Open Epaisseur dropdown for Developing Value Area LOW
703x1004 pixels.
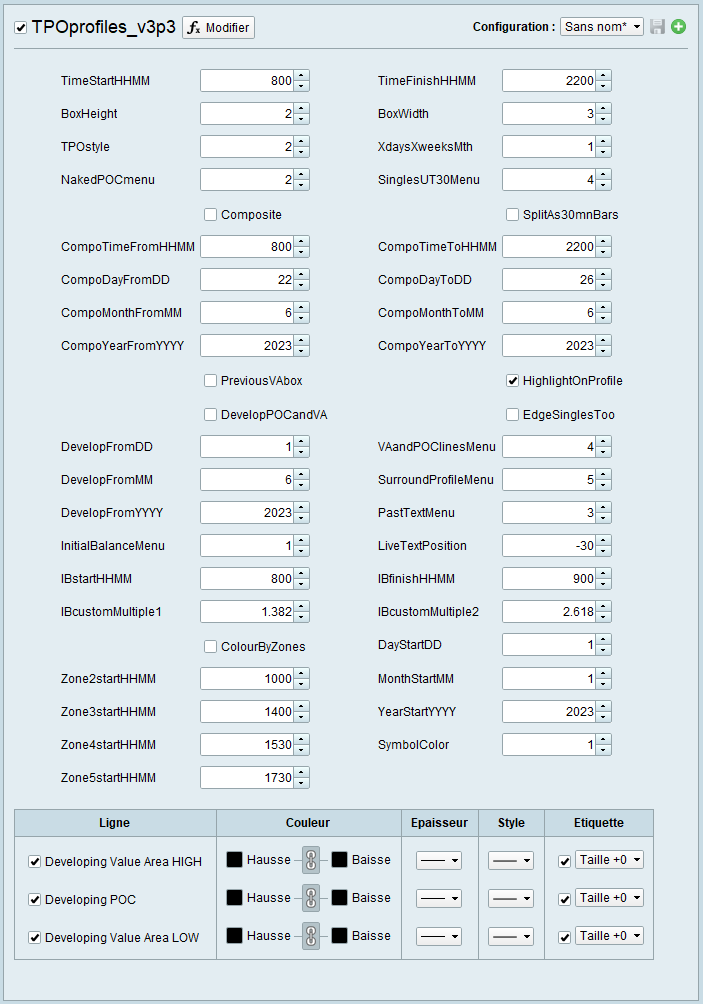[439, 935]
